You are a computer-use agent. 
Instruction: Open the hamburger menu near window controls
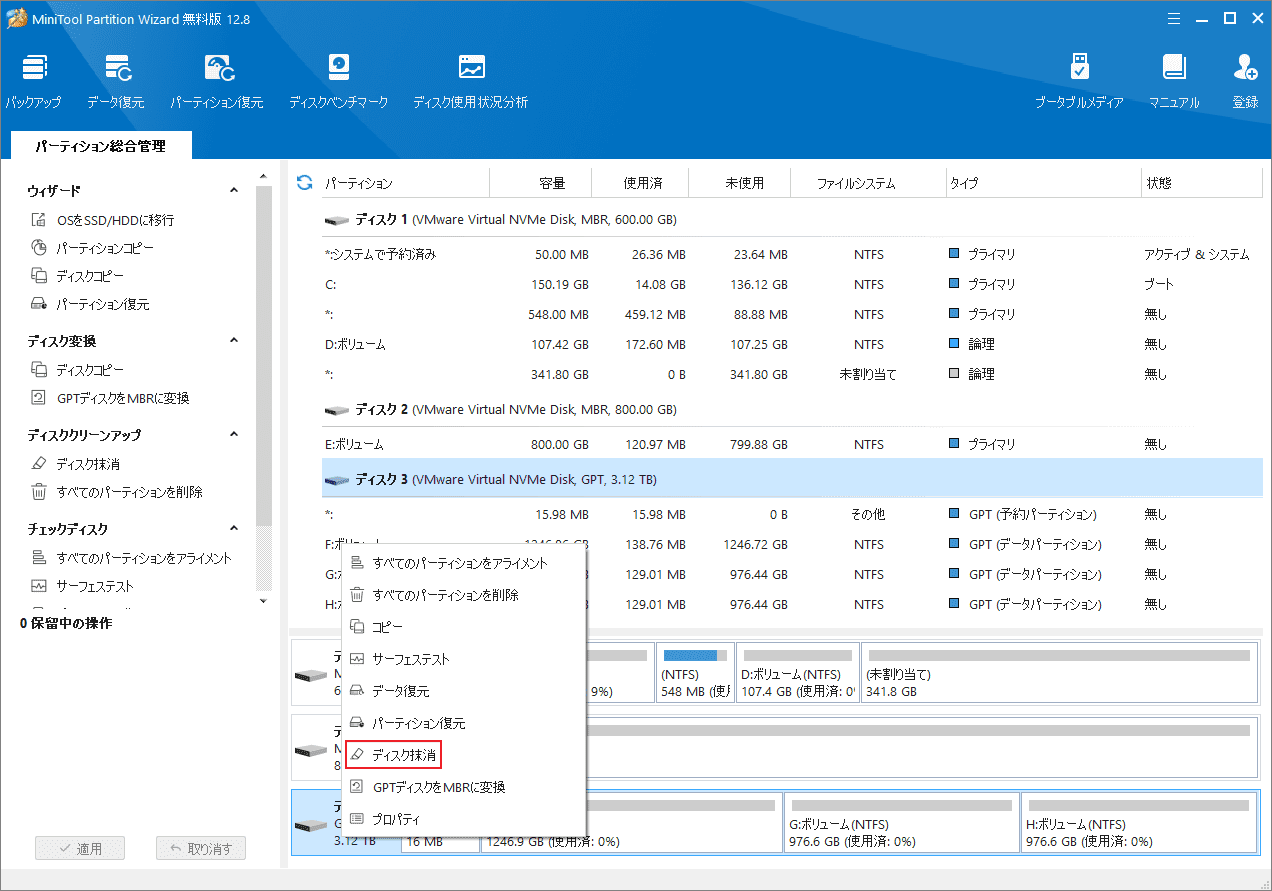point(1173,17)
